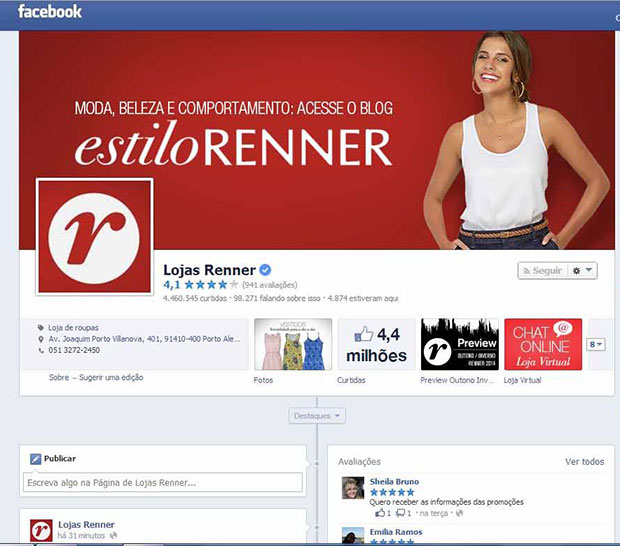The height and width of the screenshot is (546, 620).
Task: Expand the 8 more apps dropdown
Action: pyautogui.click(x=595, y=344)
